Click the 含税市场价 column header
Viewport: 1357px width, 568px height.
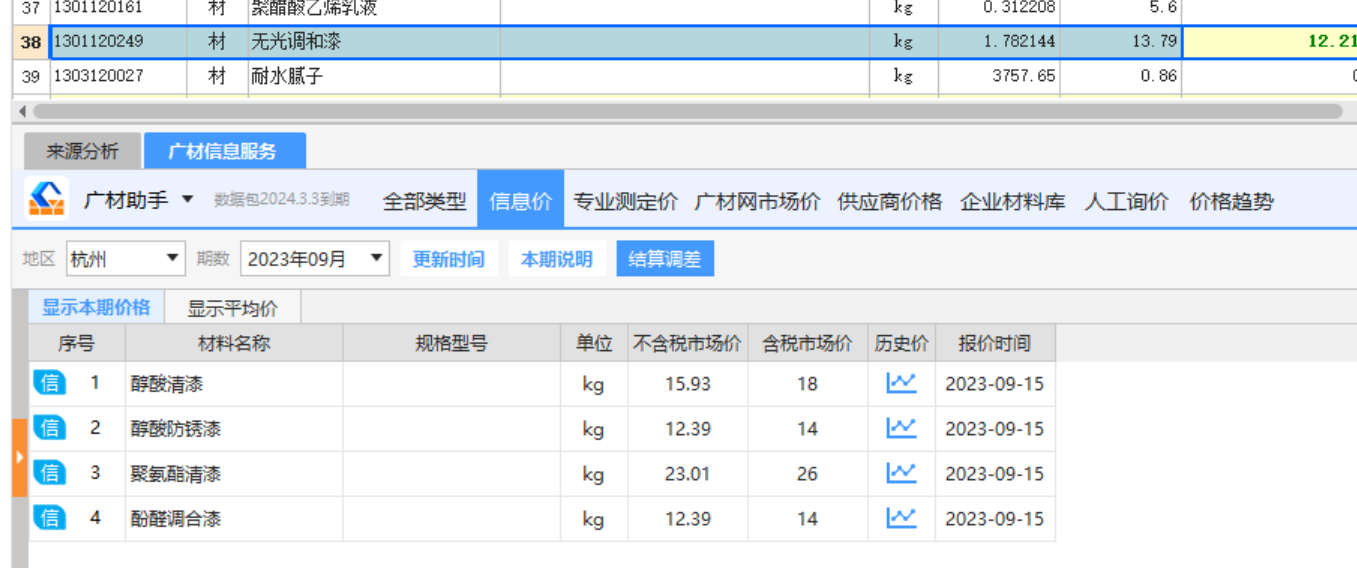(x=808, y=343)
